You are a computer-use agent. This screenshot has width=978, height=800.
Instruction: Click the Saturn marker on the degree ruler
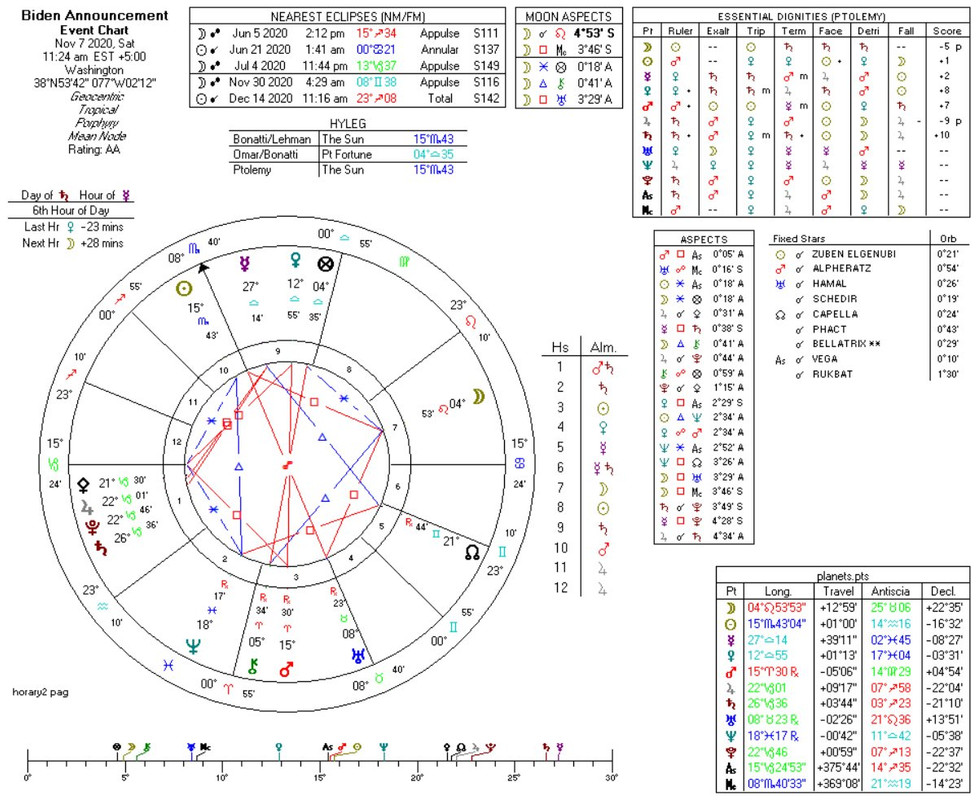tap(546, 747)
